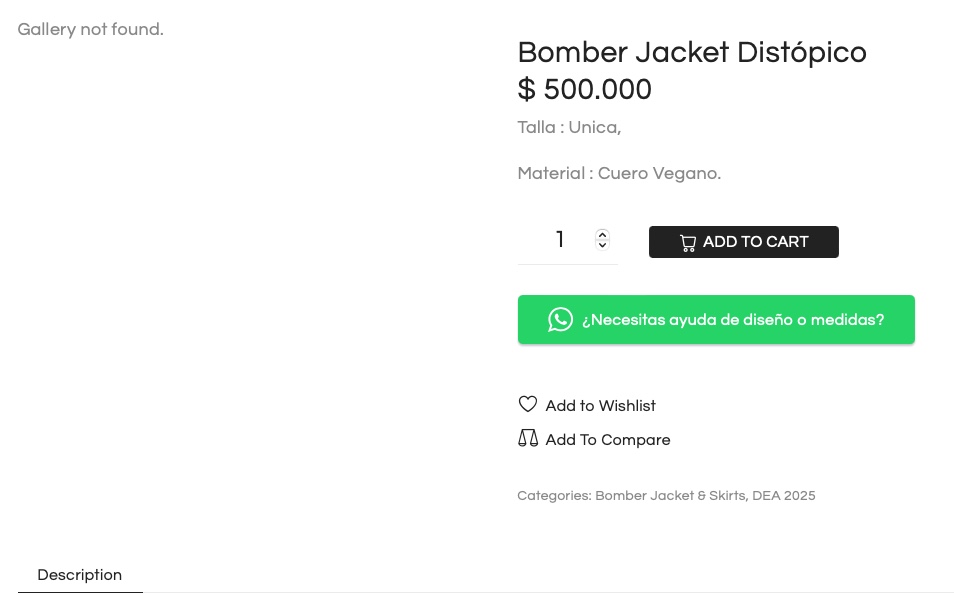954x594 pixels.
Task: Click the "Add To Compare" text link
Action: [607, 440]
